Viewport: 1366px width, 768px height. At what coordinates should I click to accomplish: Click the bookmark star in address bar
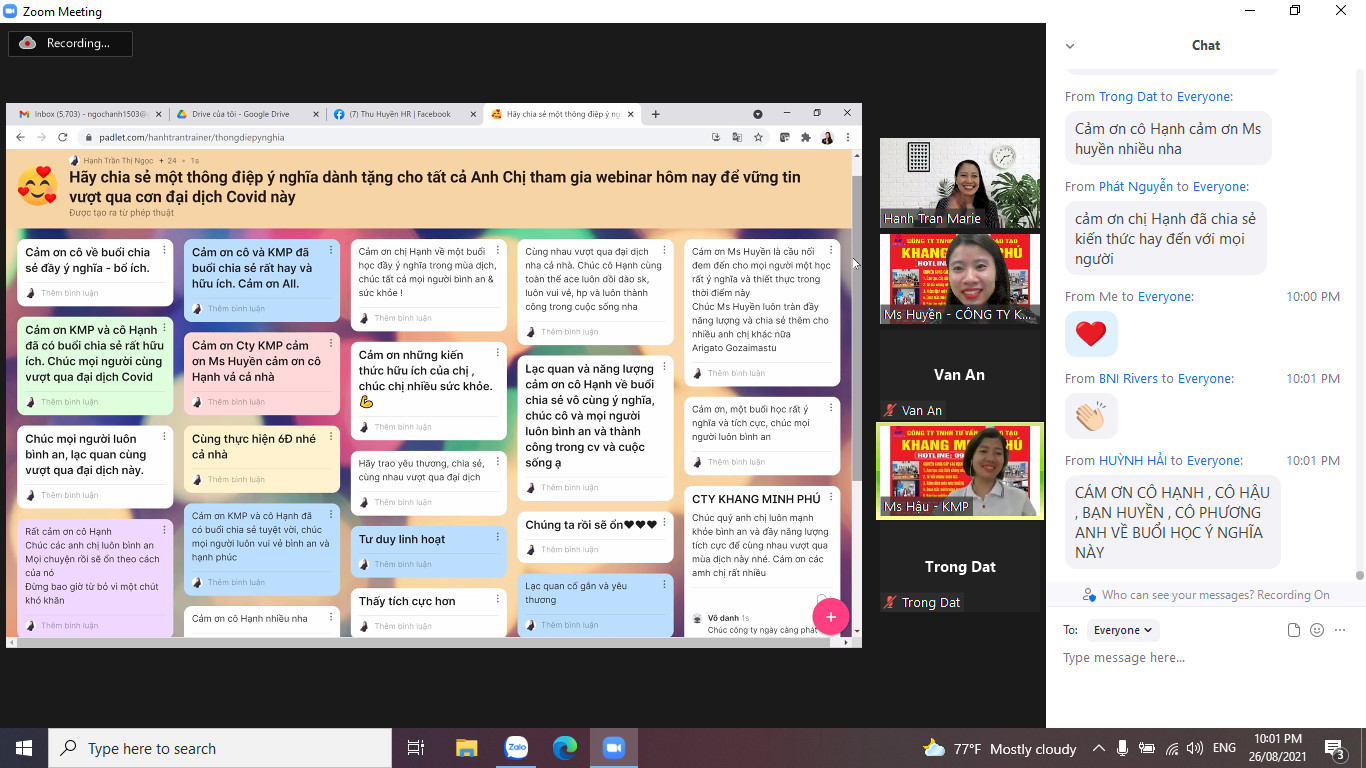pyautogui.click(x=759, y=137)
